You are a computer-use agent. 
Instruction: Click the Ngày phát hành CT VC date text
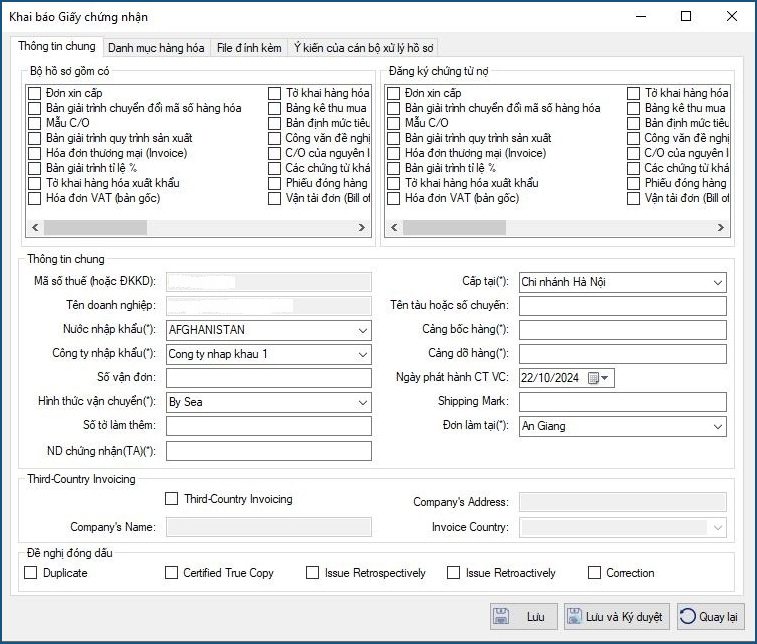(x=550, y=378)
